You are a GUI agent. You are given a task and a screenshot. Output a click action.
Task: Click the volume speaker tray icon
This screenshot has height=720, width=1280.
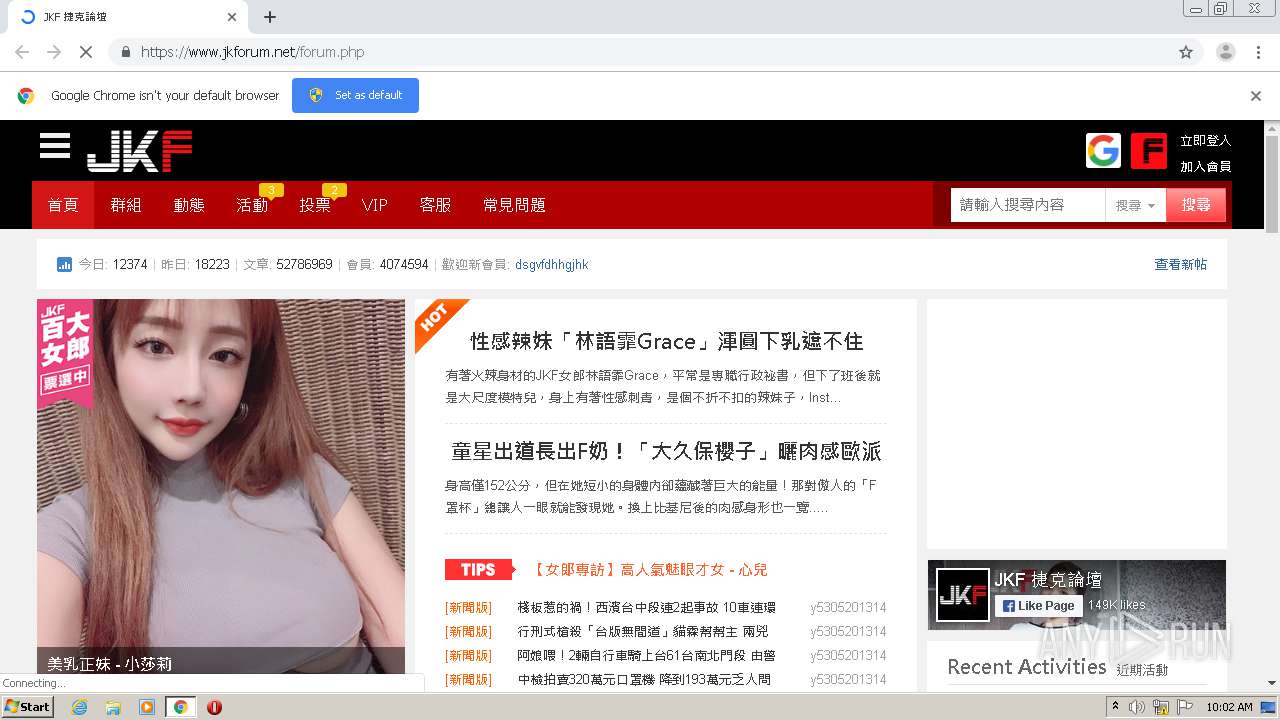(x=1137, y=707)
